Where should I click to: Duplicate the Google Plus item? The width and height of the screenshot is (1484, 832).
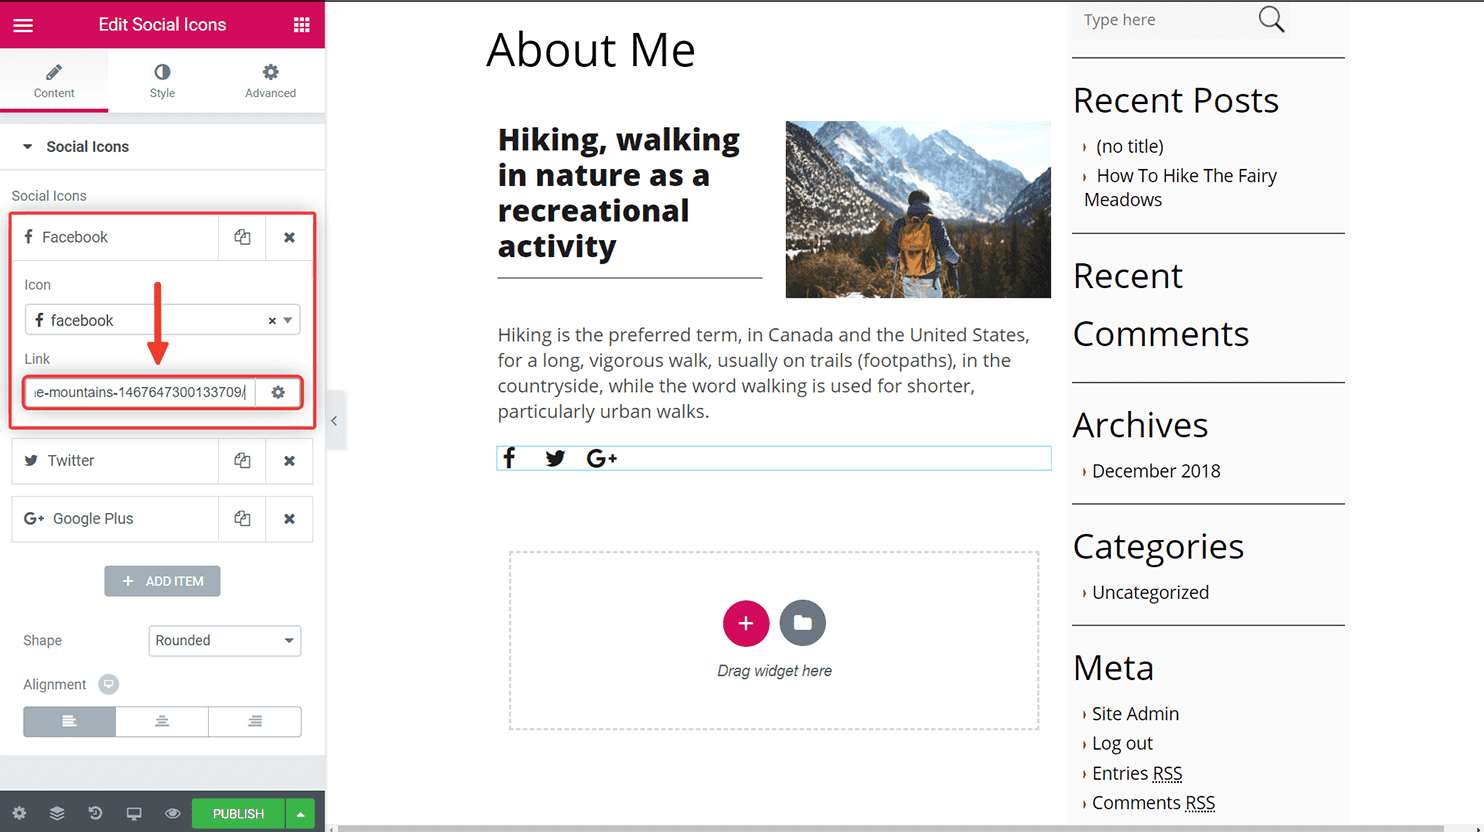[242, 519]
